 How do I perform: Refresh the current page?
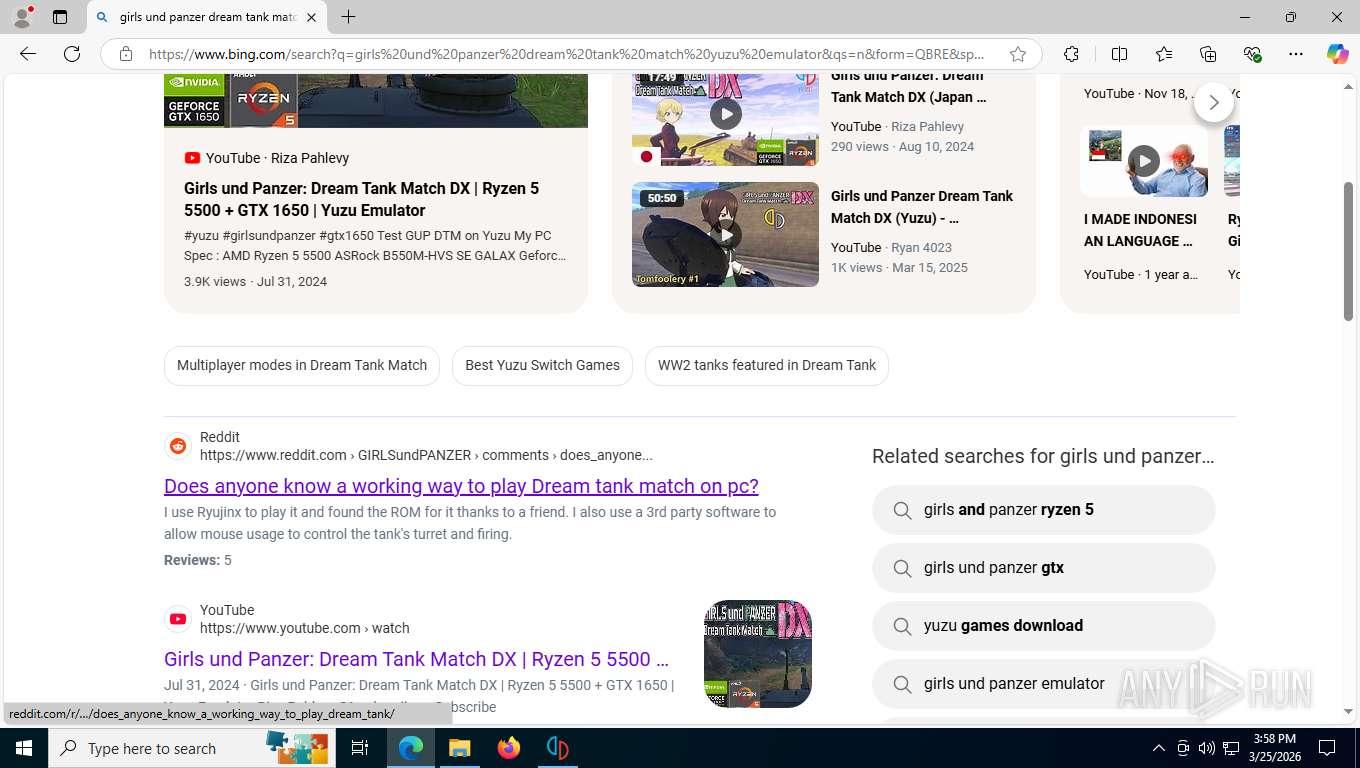[x=72, y=54]
